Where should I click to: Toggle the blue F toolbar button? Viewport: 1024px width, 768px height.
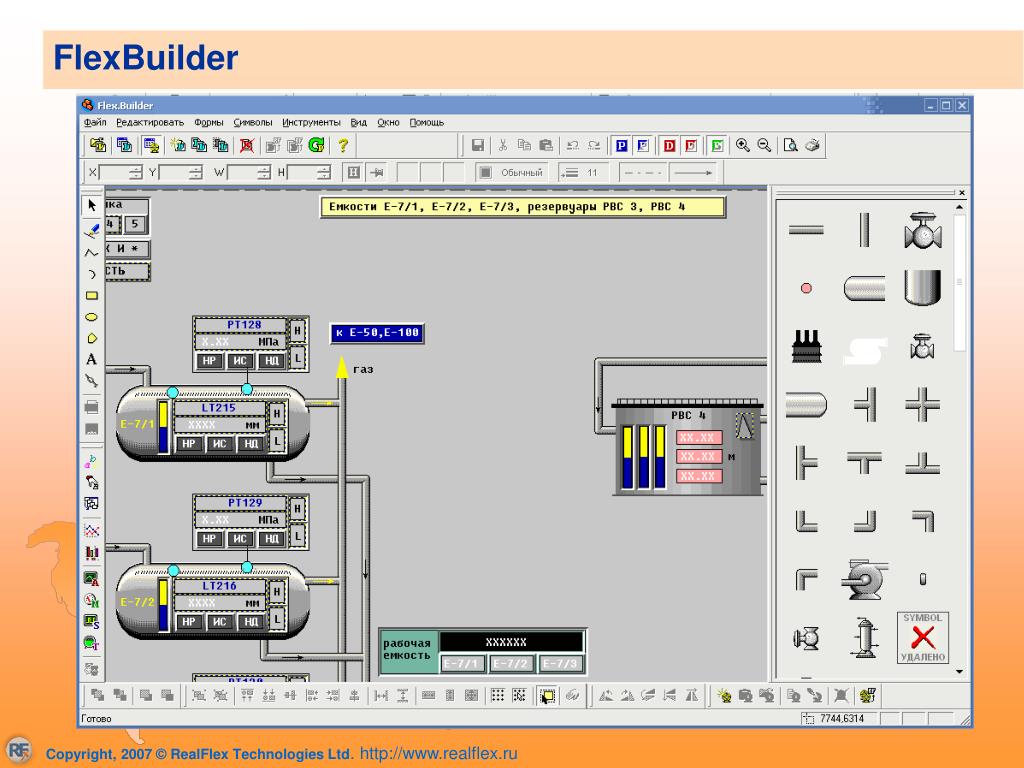coord(643,145)
